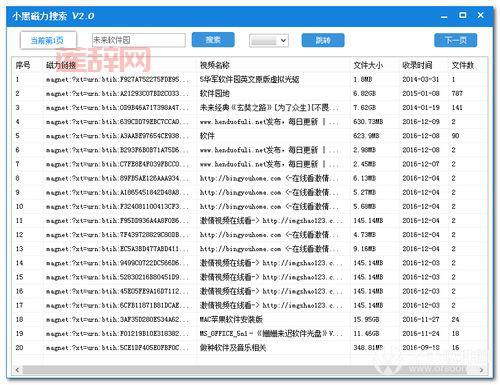Click the 5.27MB file size cell
The width and height of the screenshot is (500, 385).
pyautogui.click(x=364, y=193)
